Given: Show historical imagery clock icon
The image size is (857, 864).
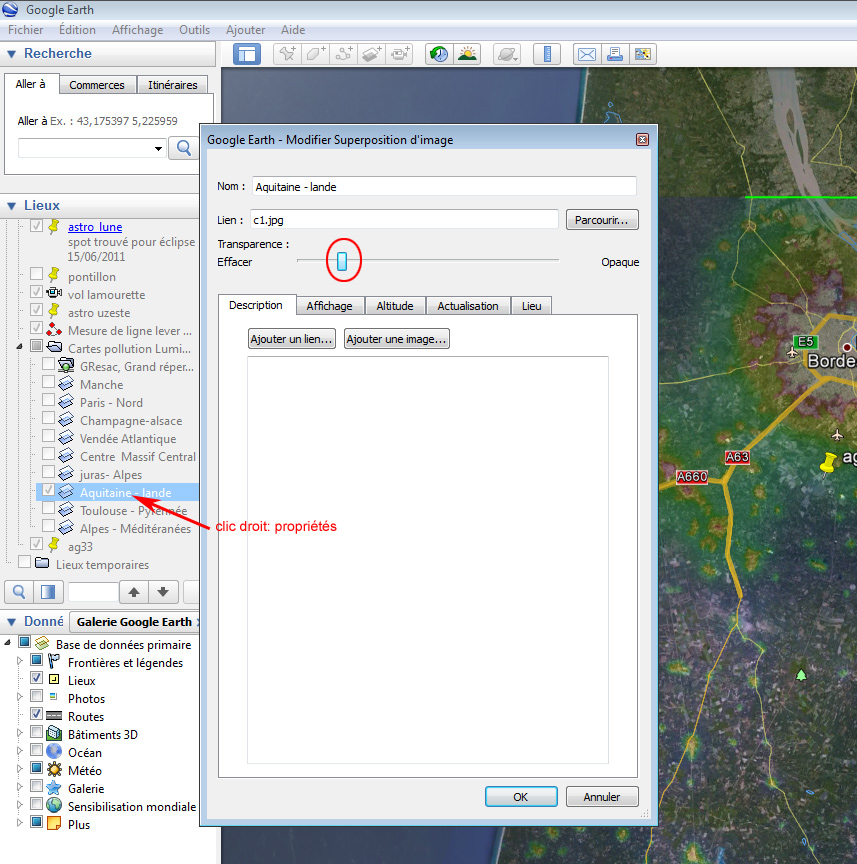Looking at the screenshot, I should (439, 54).
